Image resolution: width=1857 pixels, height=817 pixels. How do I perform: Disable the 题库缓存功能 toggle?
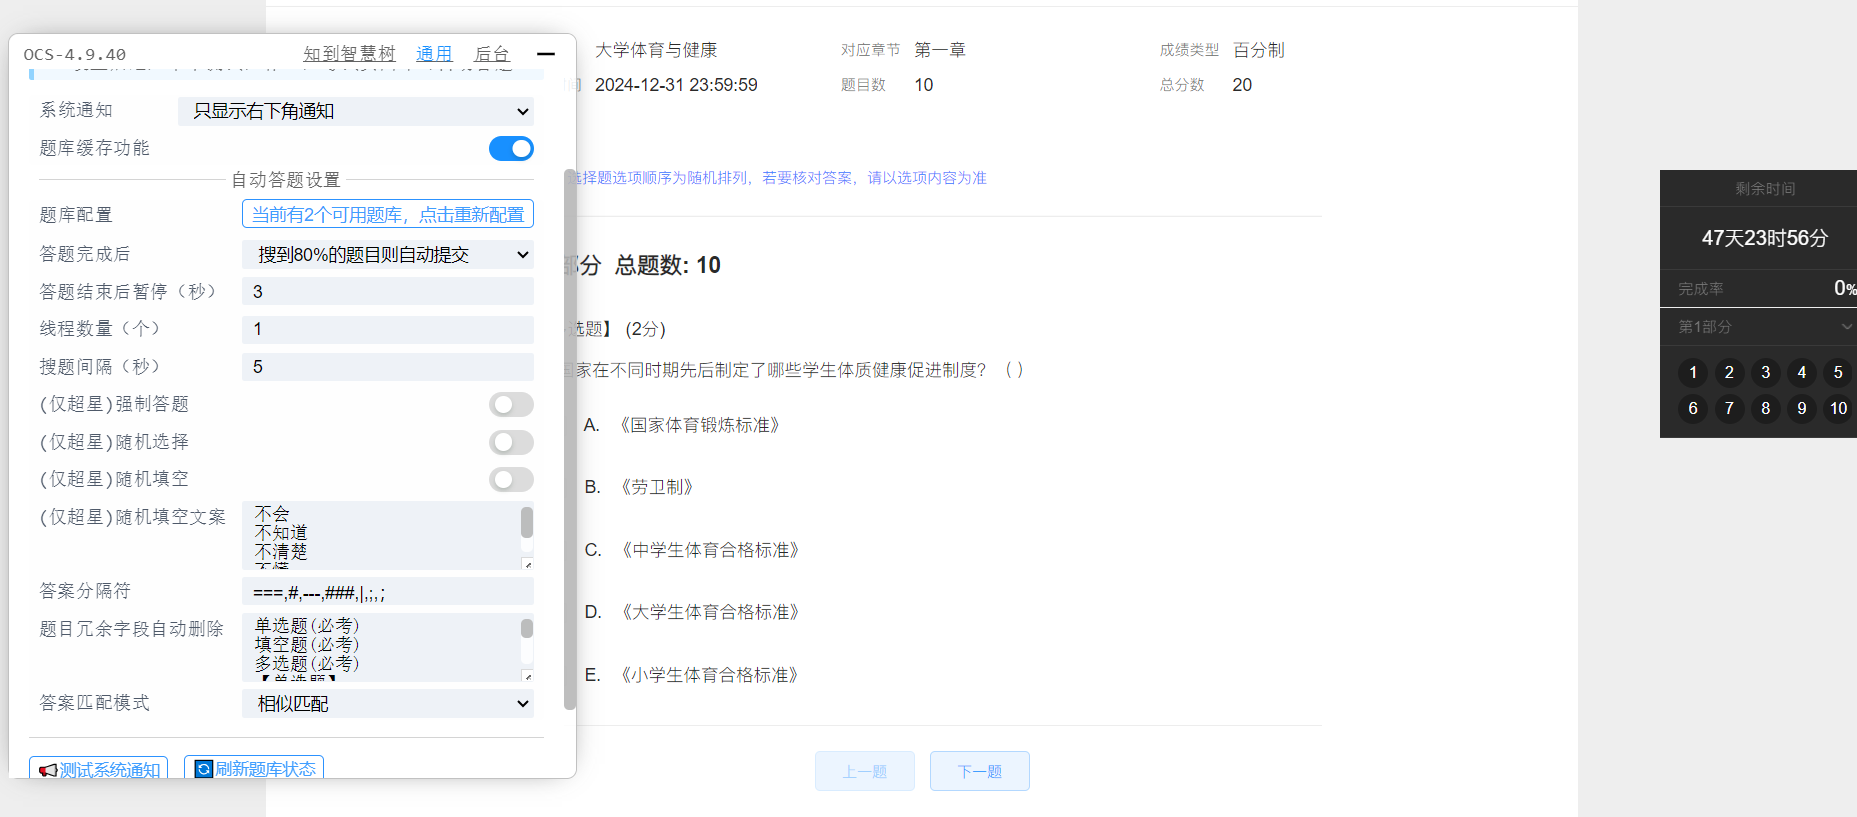tap(511, 149)
